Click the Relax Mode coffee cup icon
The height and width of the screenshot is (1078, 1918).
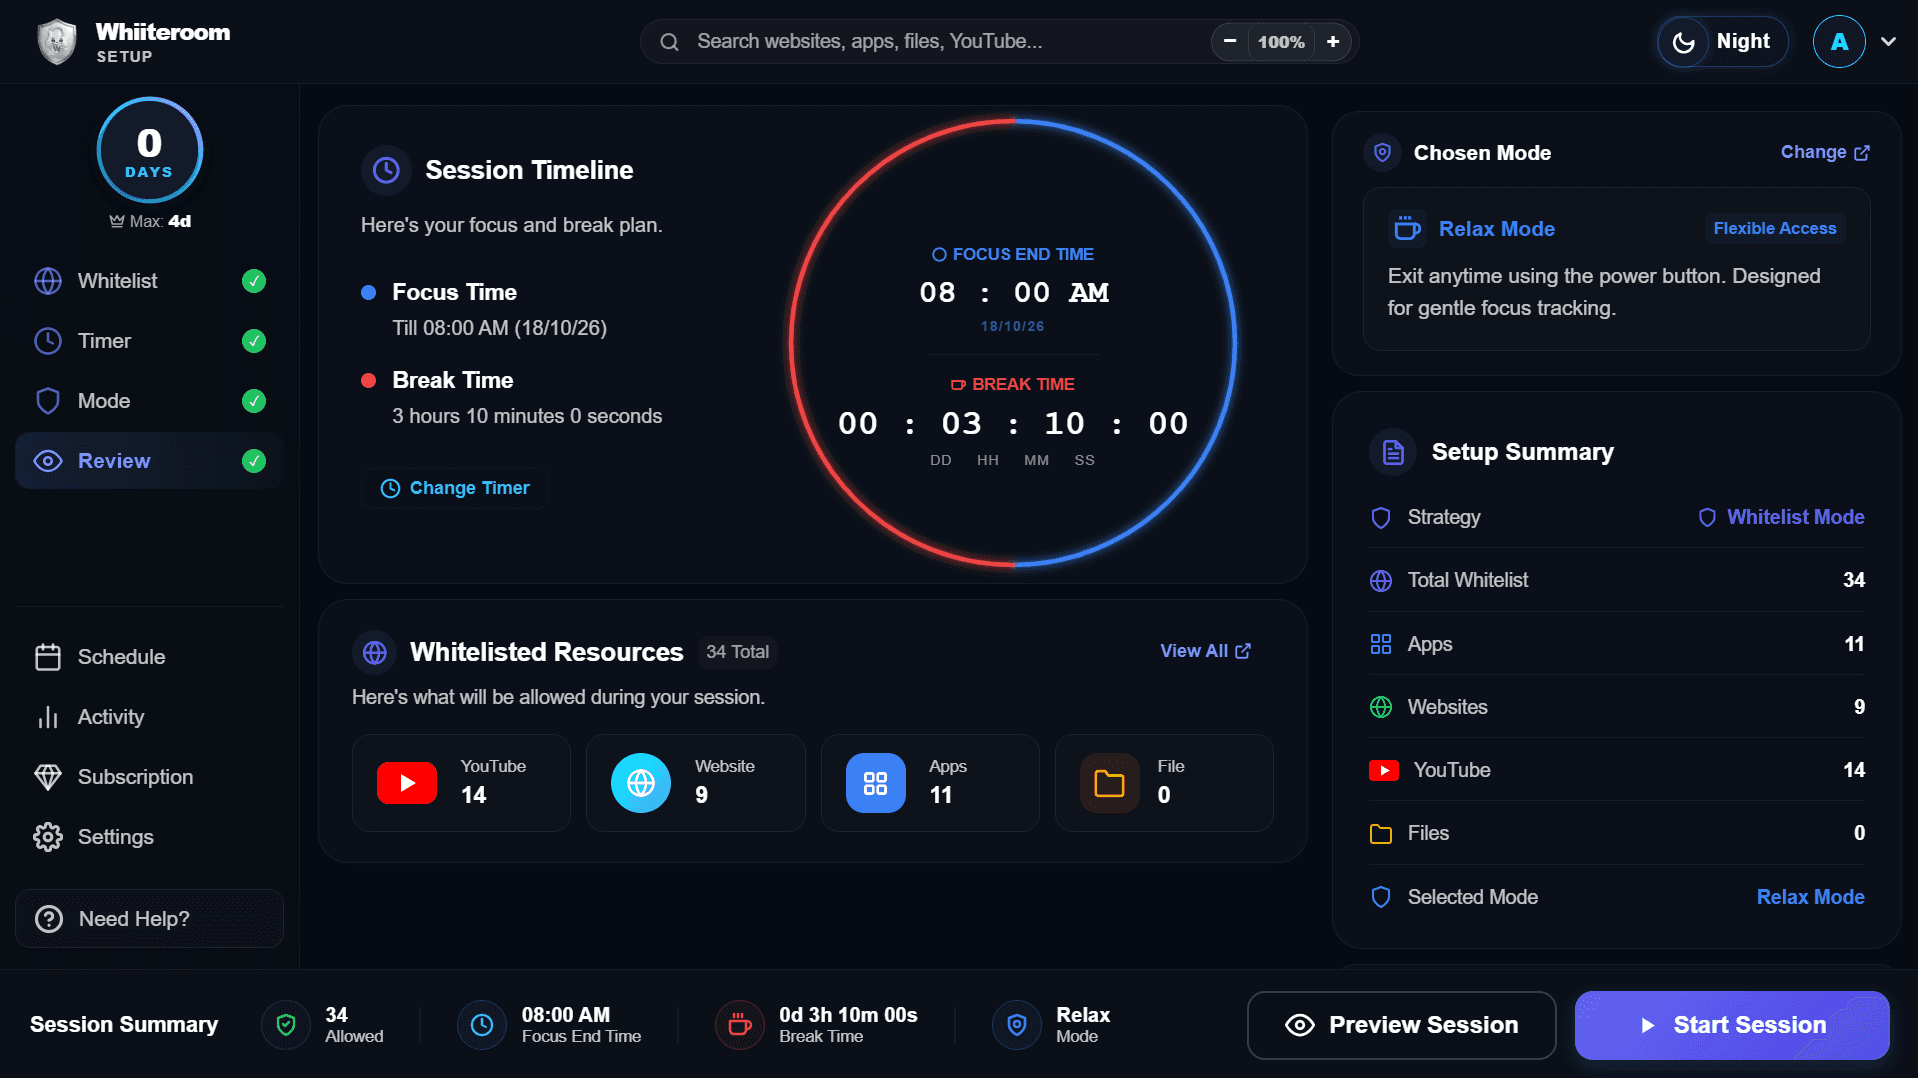1407,229
